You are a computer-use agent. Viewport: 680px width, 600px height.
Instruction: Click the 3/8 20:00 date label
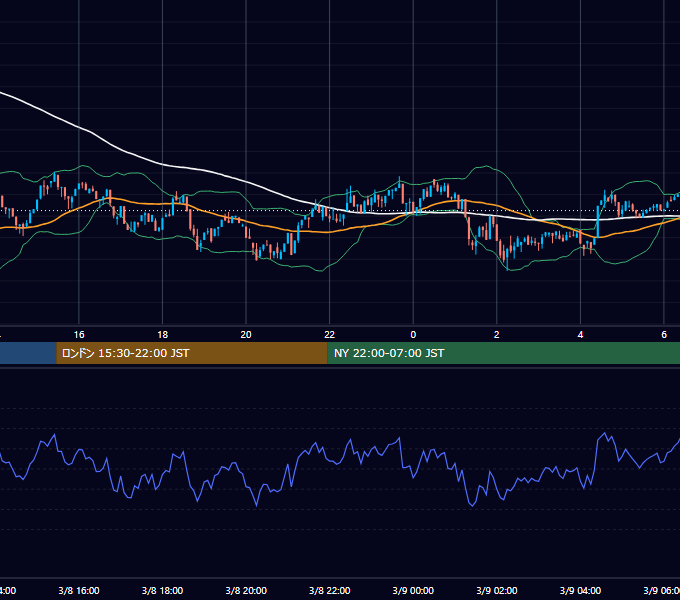(246, 590)
